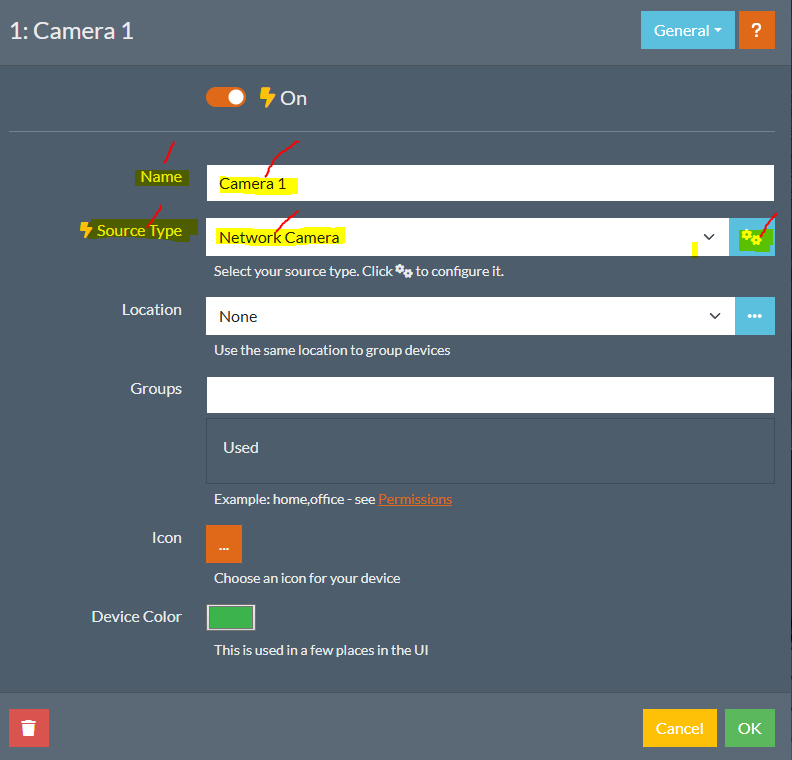Image resolution: width=792 pixels, height=760 pixels.
Task: Click into the Name field showing Camera 1
Action: (490, 183)
